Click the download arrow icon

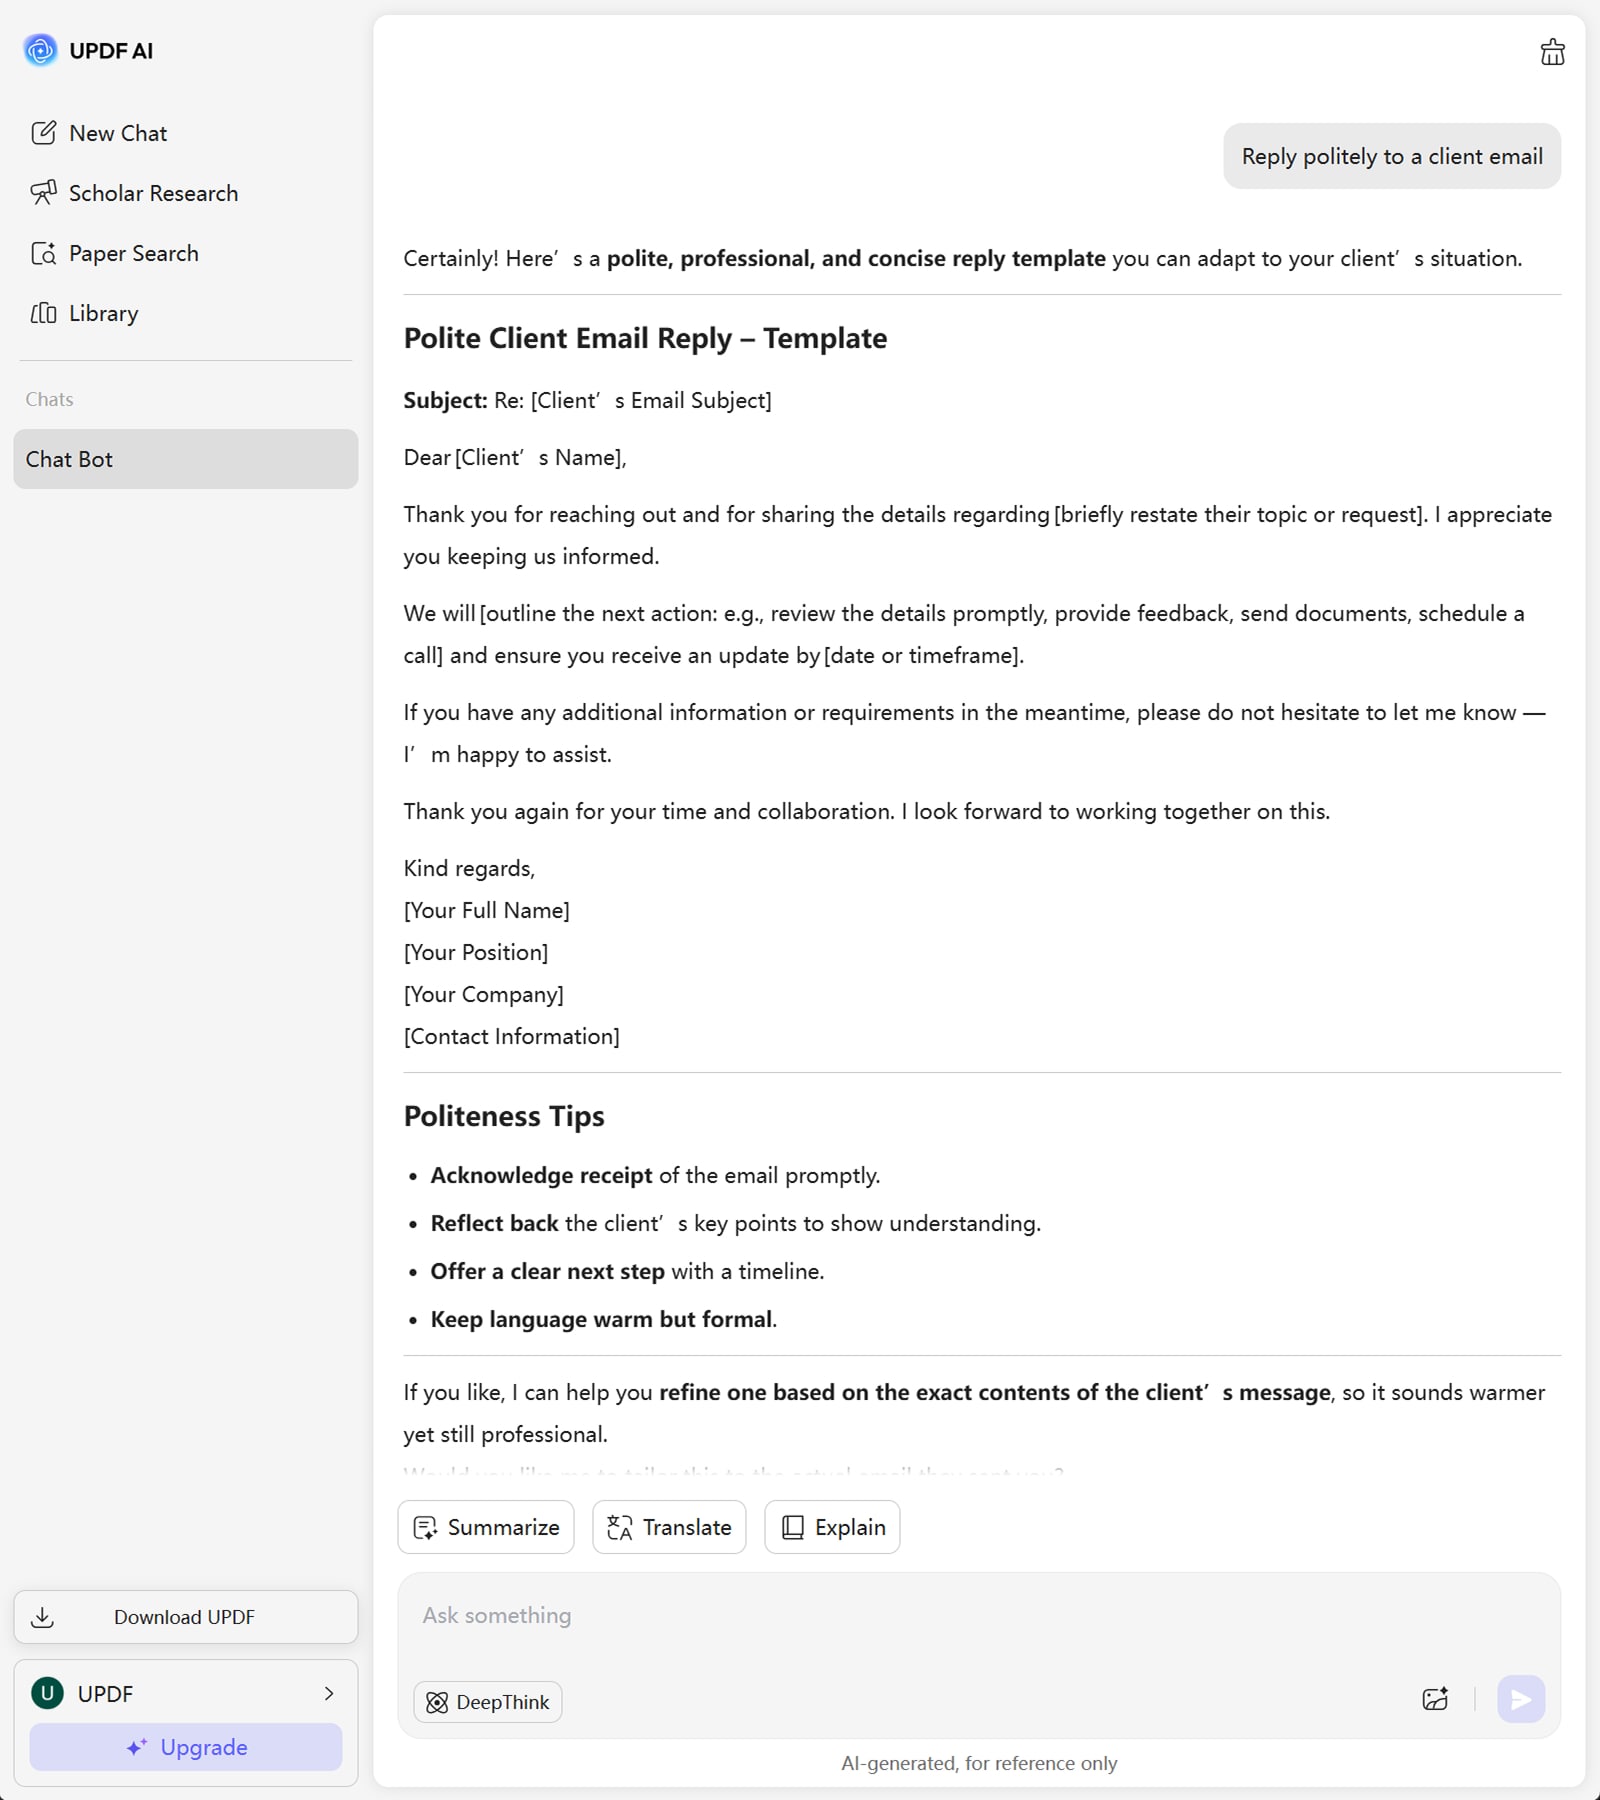43,1617
